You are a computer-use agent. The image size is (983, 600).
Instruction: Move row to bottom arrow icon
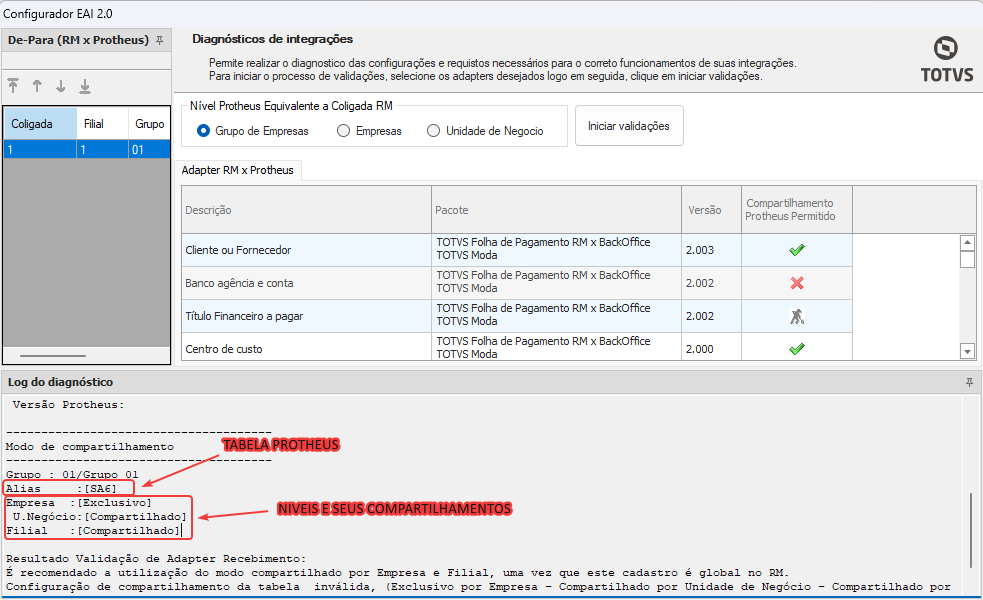click(x=85, y=87)
